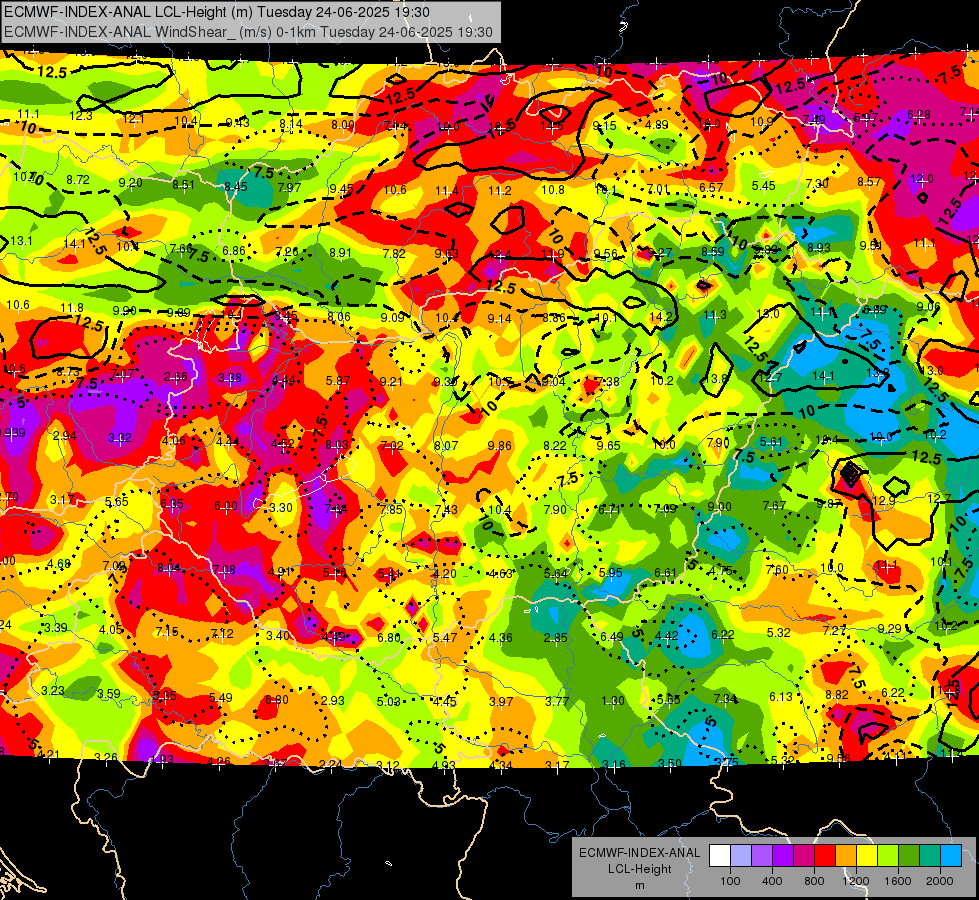Click the teal legend swatch

click(930, 856)
